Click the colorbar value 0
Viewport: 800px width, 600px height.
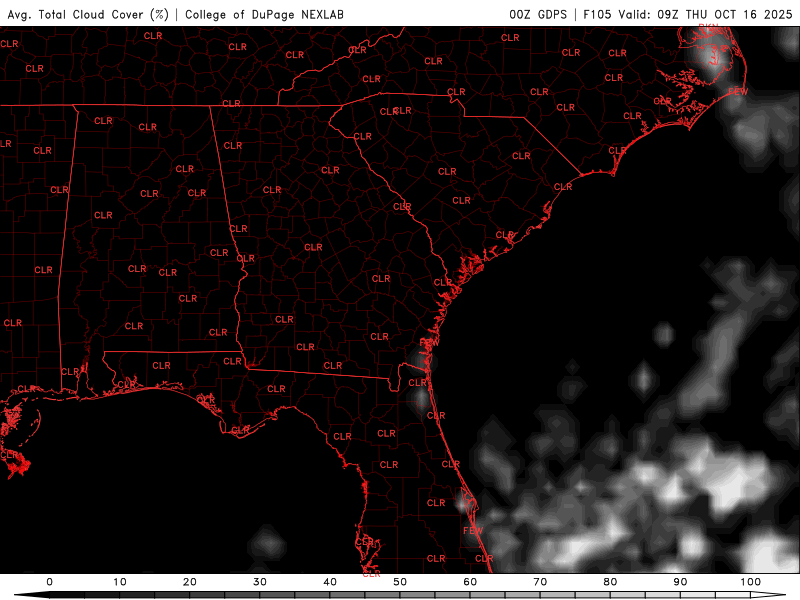pos(49,582)
